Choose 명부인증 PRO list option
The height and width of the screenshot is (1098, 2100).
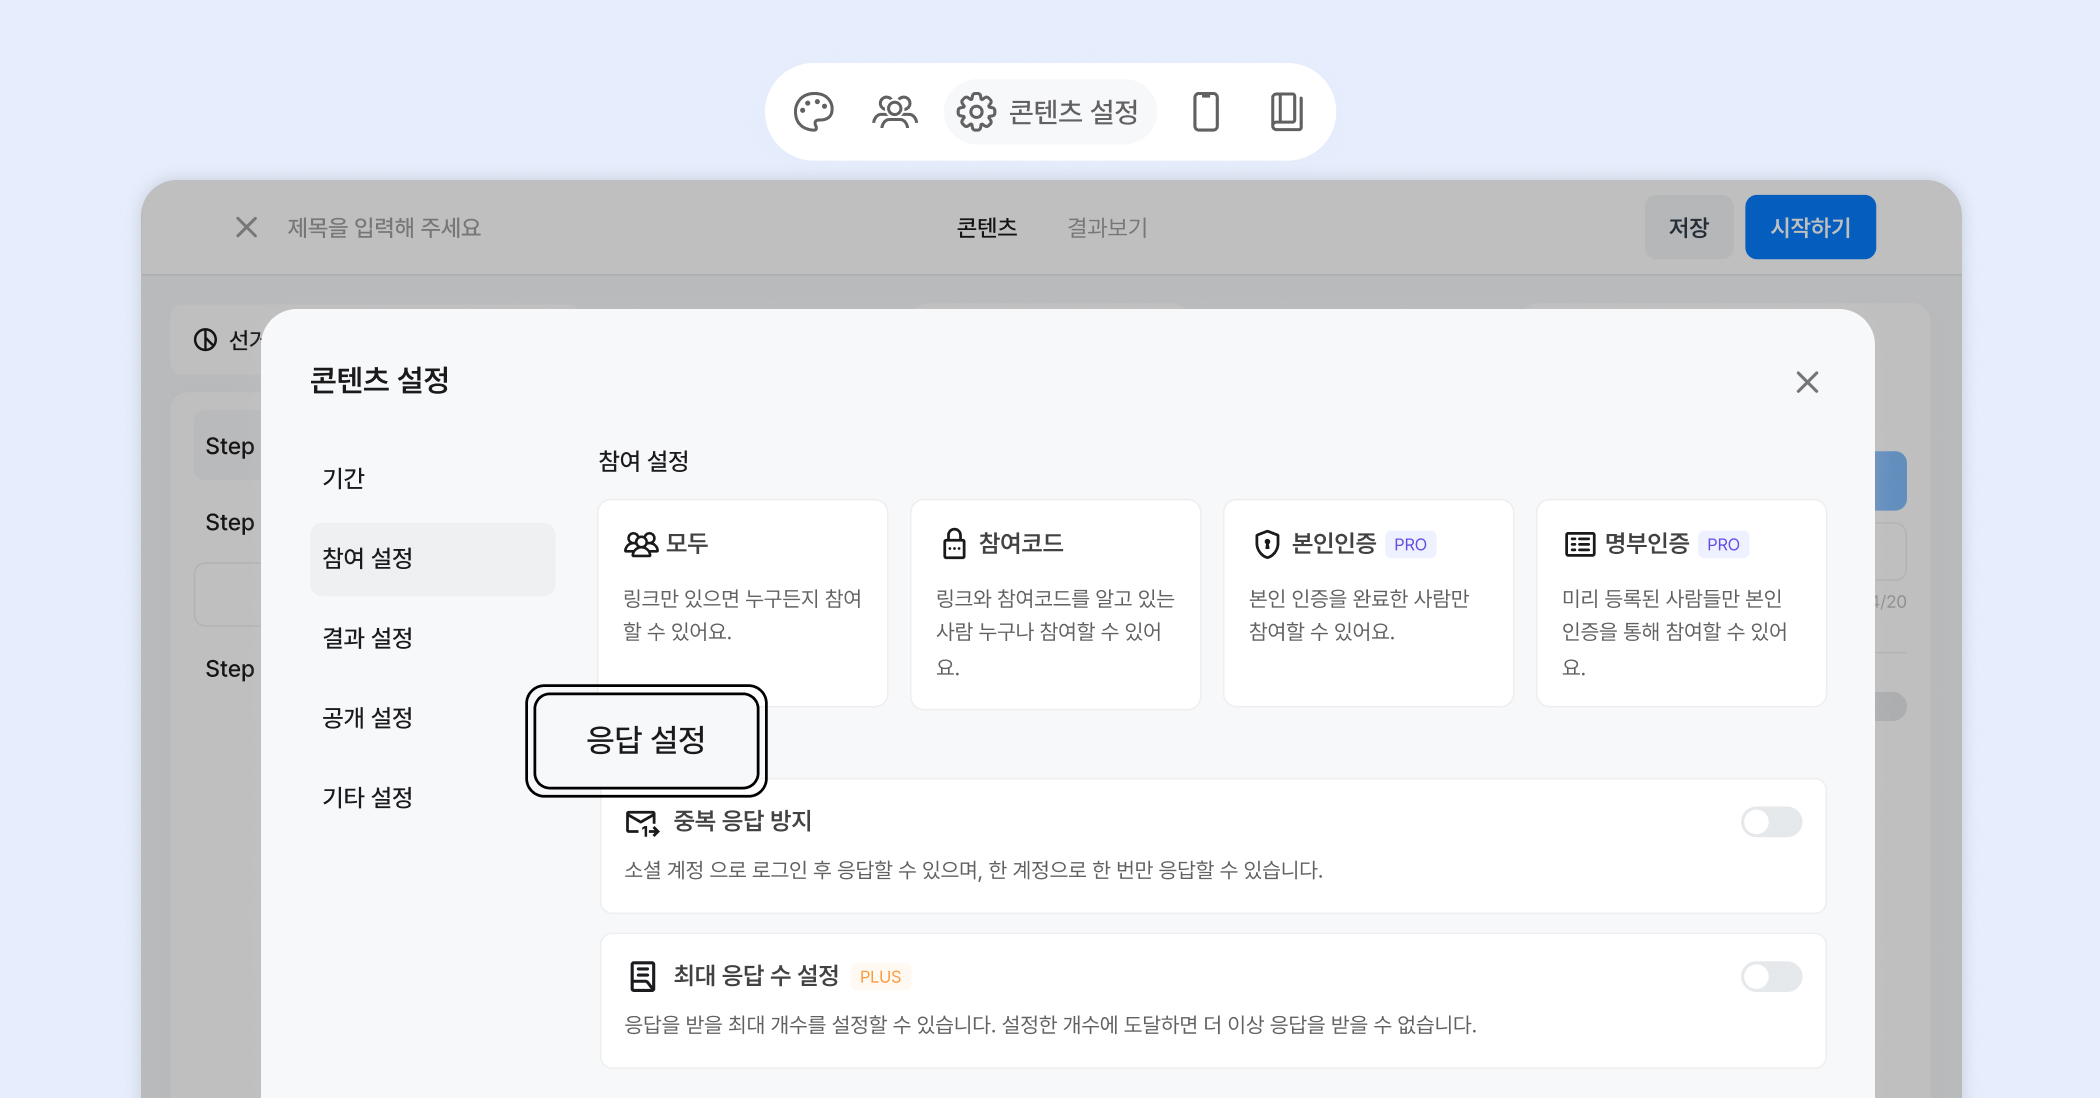coord(1680,603)
